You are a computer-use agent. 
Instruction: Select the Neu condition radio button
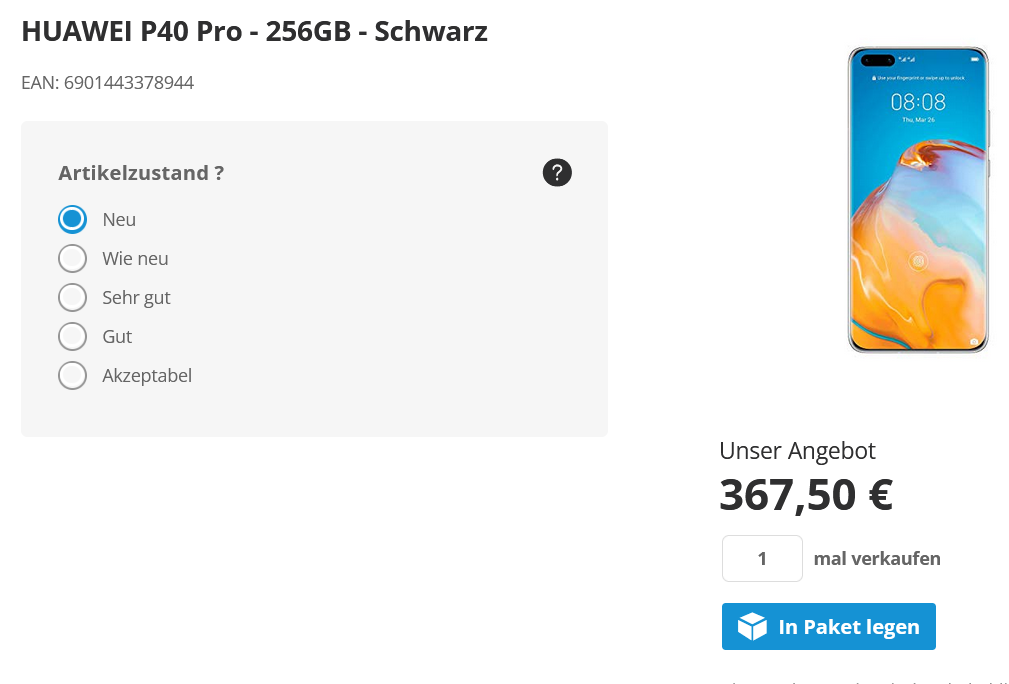72,219
